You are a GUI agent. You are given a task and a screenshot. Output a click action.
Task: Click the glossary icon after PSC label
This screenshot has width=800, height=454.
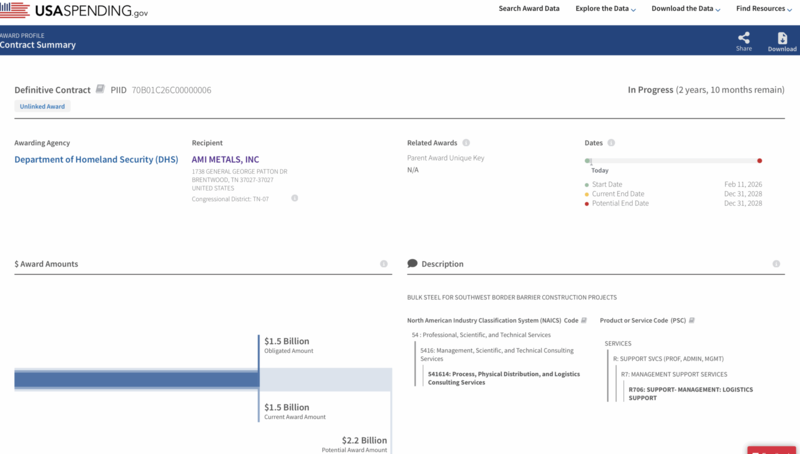[x=692, y=320]
